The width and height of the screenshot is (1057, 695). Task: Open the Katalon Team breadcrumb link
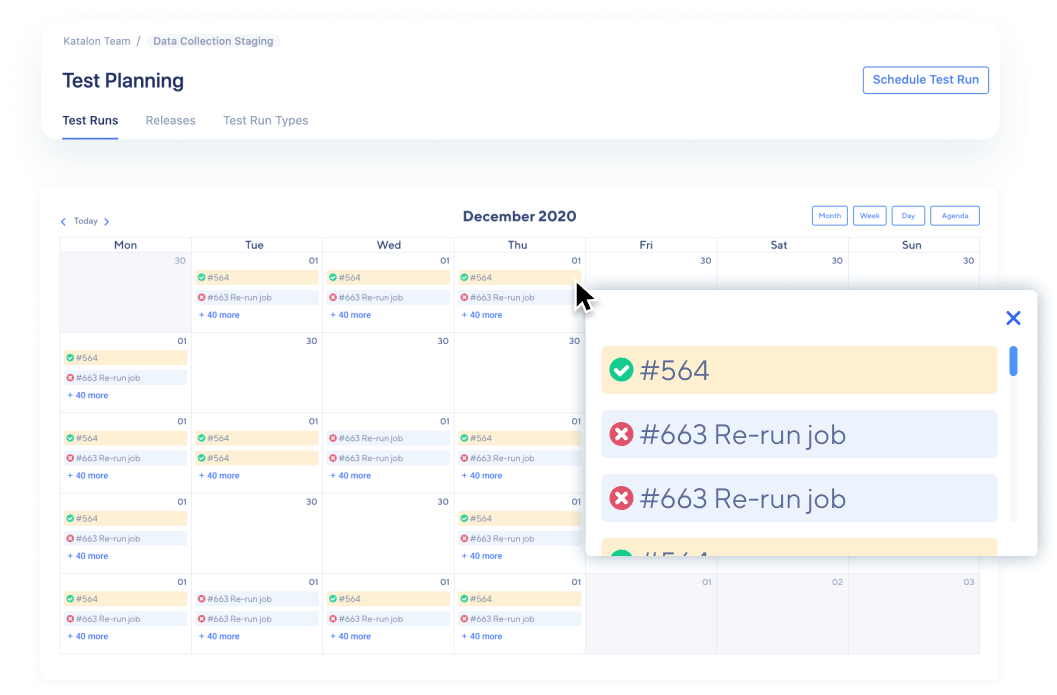(x=96, y=41)
